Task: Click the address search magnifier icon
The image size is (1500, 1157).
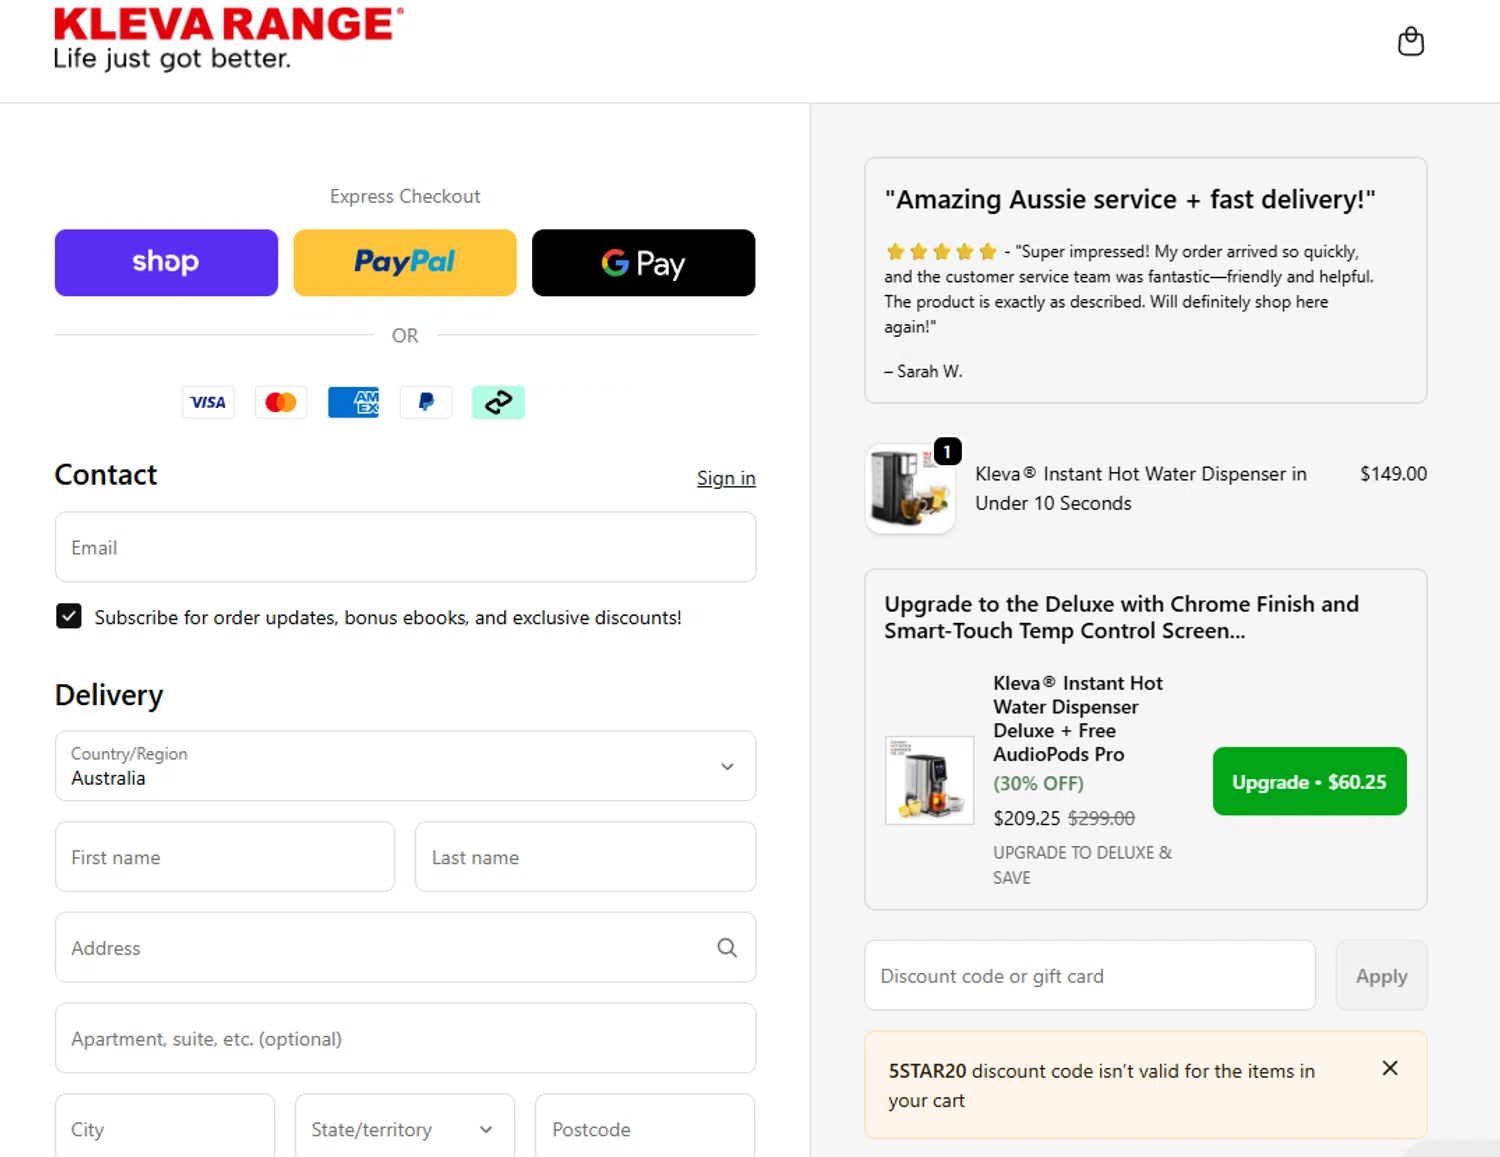Action: point(727,948)
